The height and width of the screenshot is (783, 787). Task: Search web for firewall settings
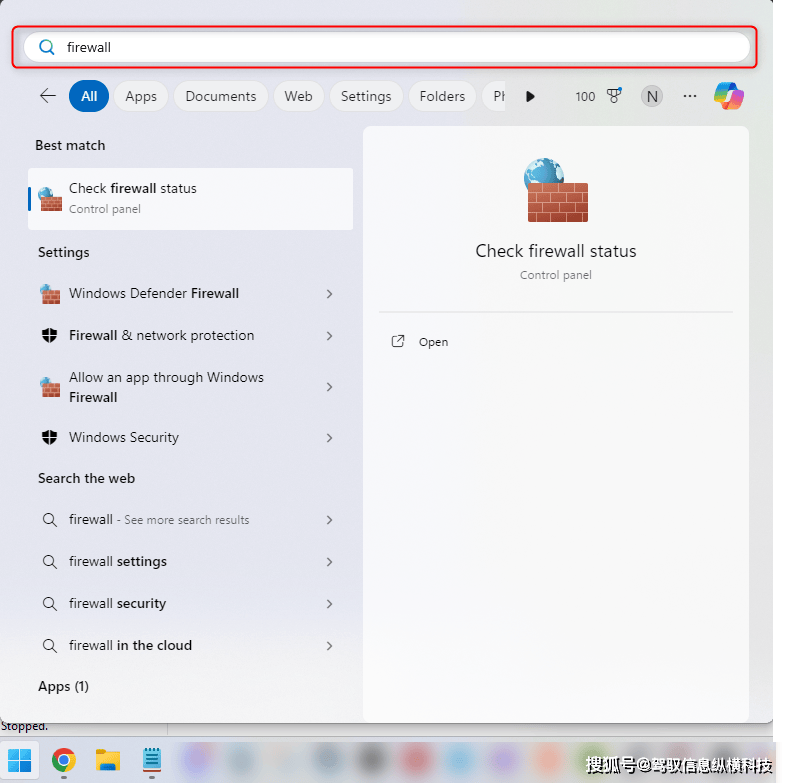(x=188, y=561)
